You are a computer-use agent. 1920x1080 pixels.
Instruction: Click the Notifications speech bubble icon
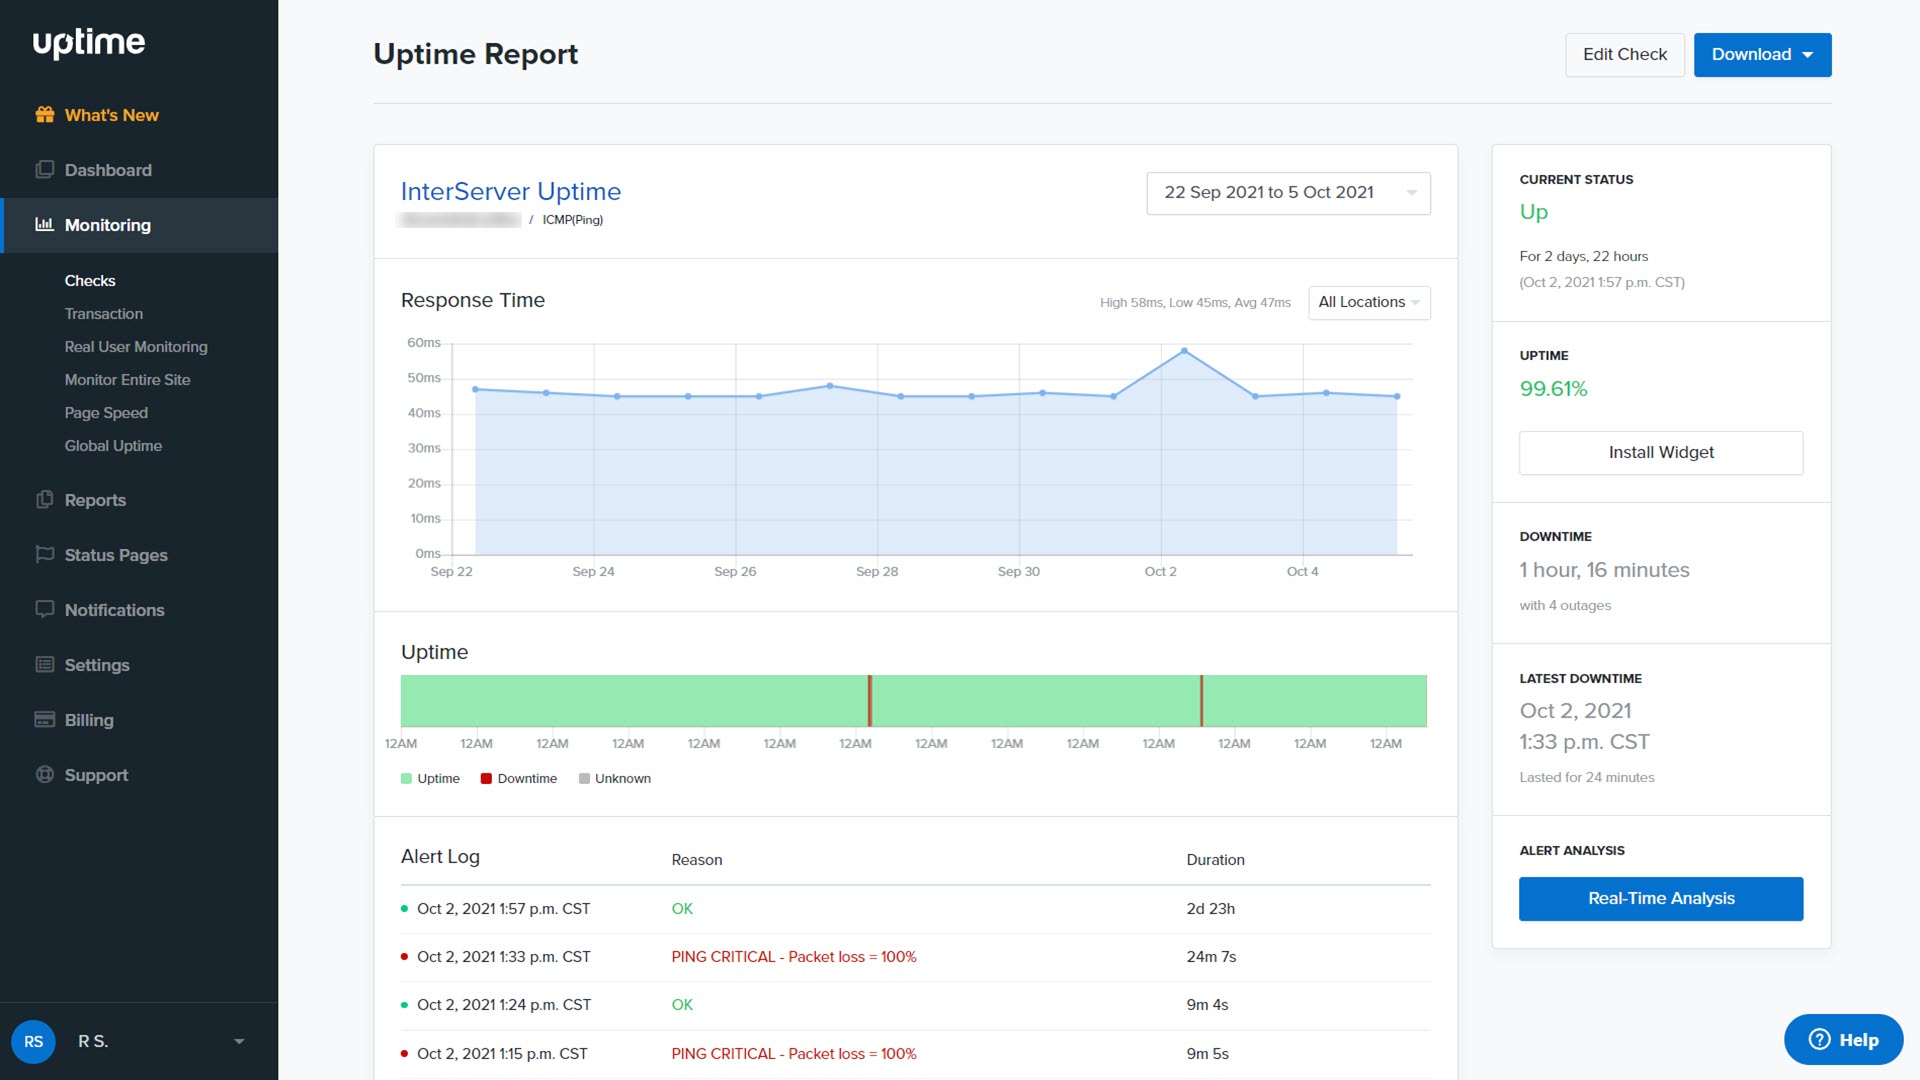44,609
